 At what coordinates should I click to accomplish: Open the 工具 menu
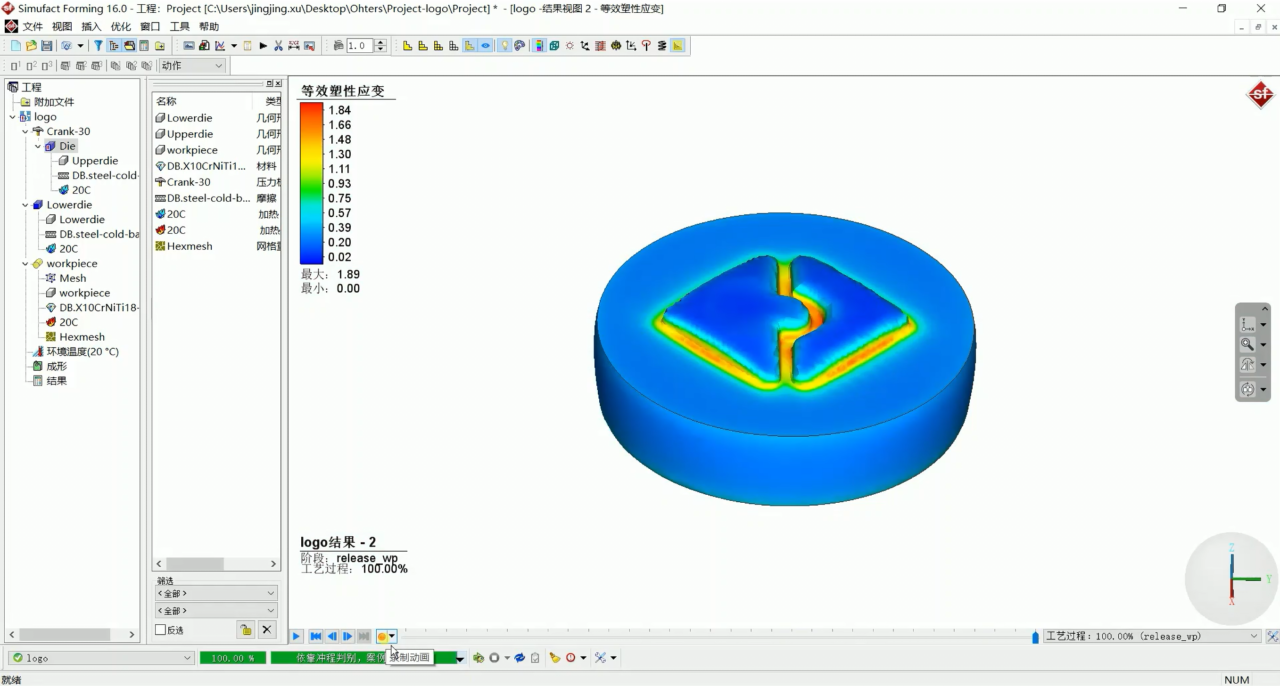click(x=180, y=27)
